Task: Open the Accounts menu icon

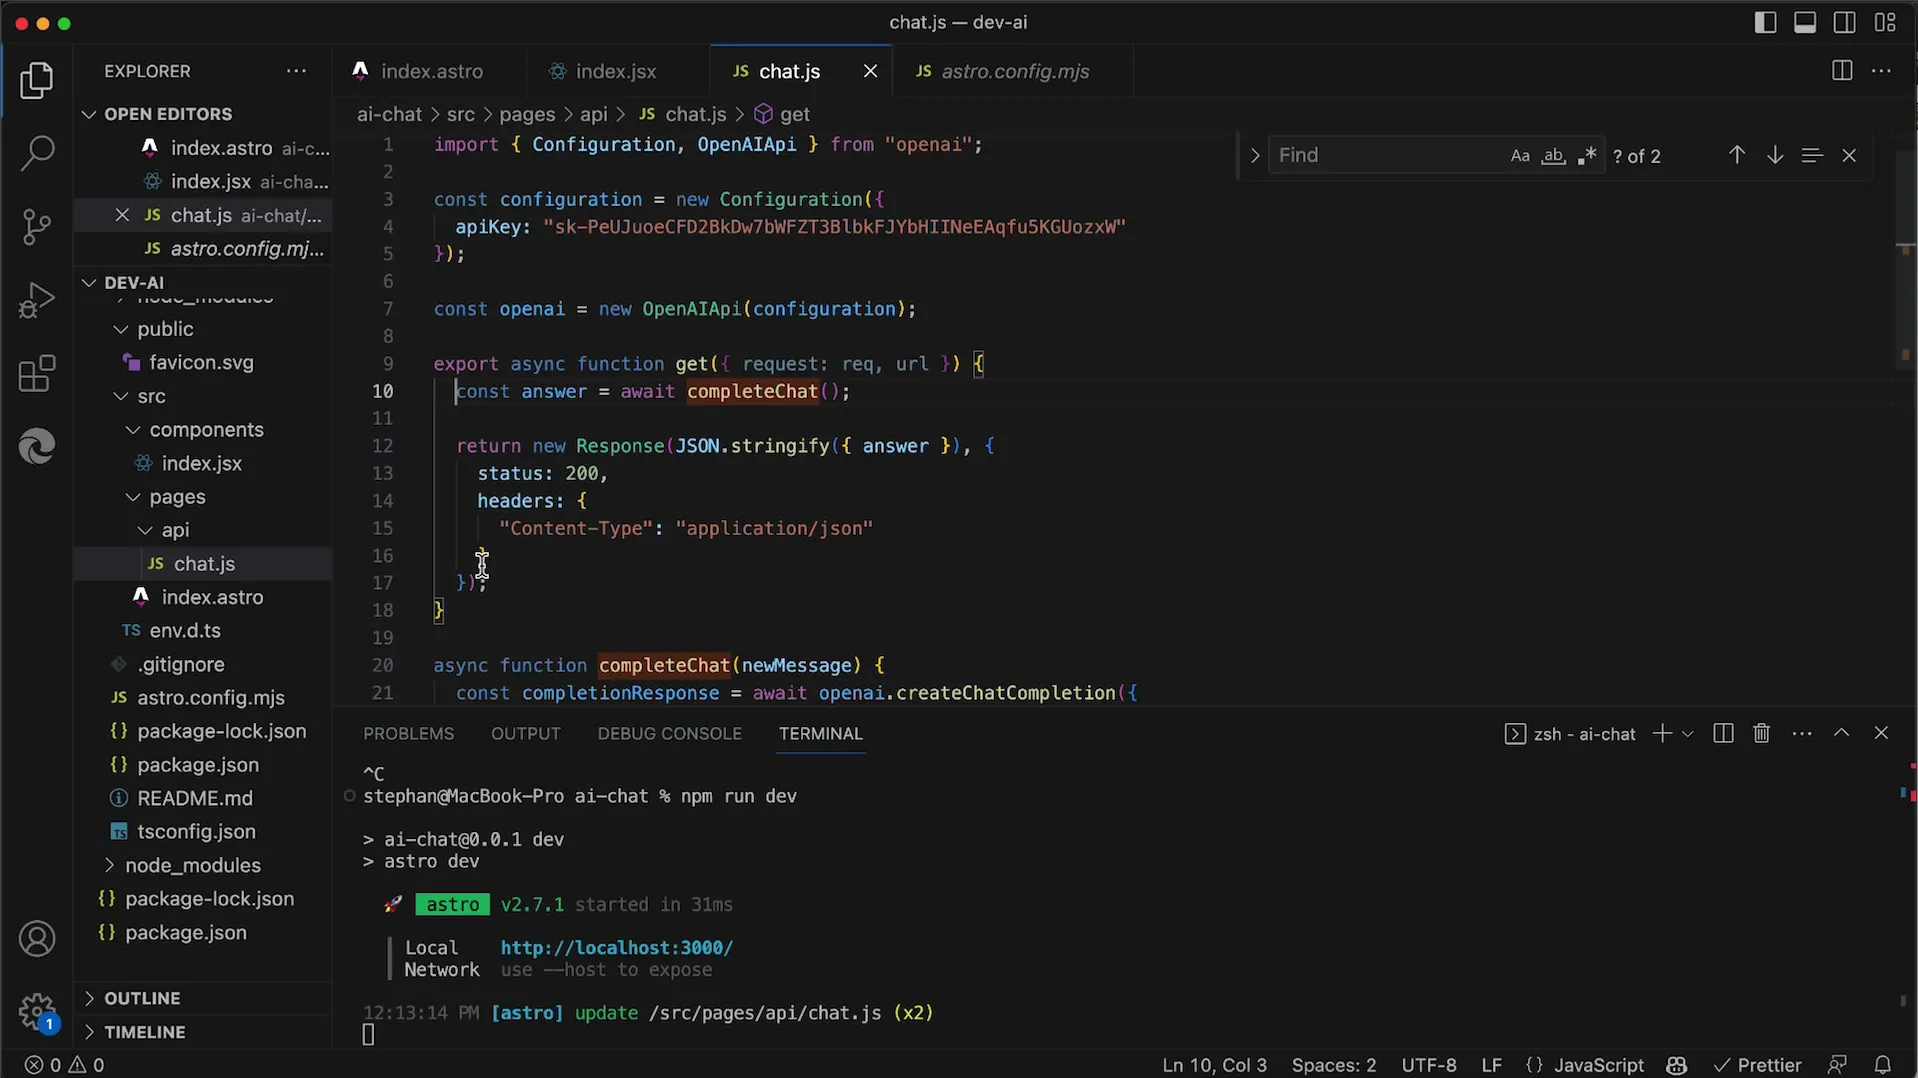Action: pyautogui.click(x=37, y=939)
